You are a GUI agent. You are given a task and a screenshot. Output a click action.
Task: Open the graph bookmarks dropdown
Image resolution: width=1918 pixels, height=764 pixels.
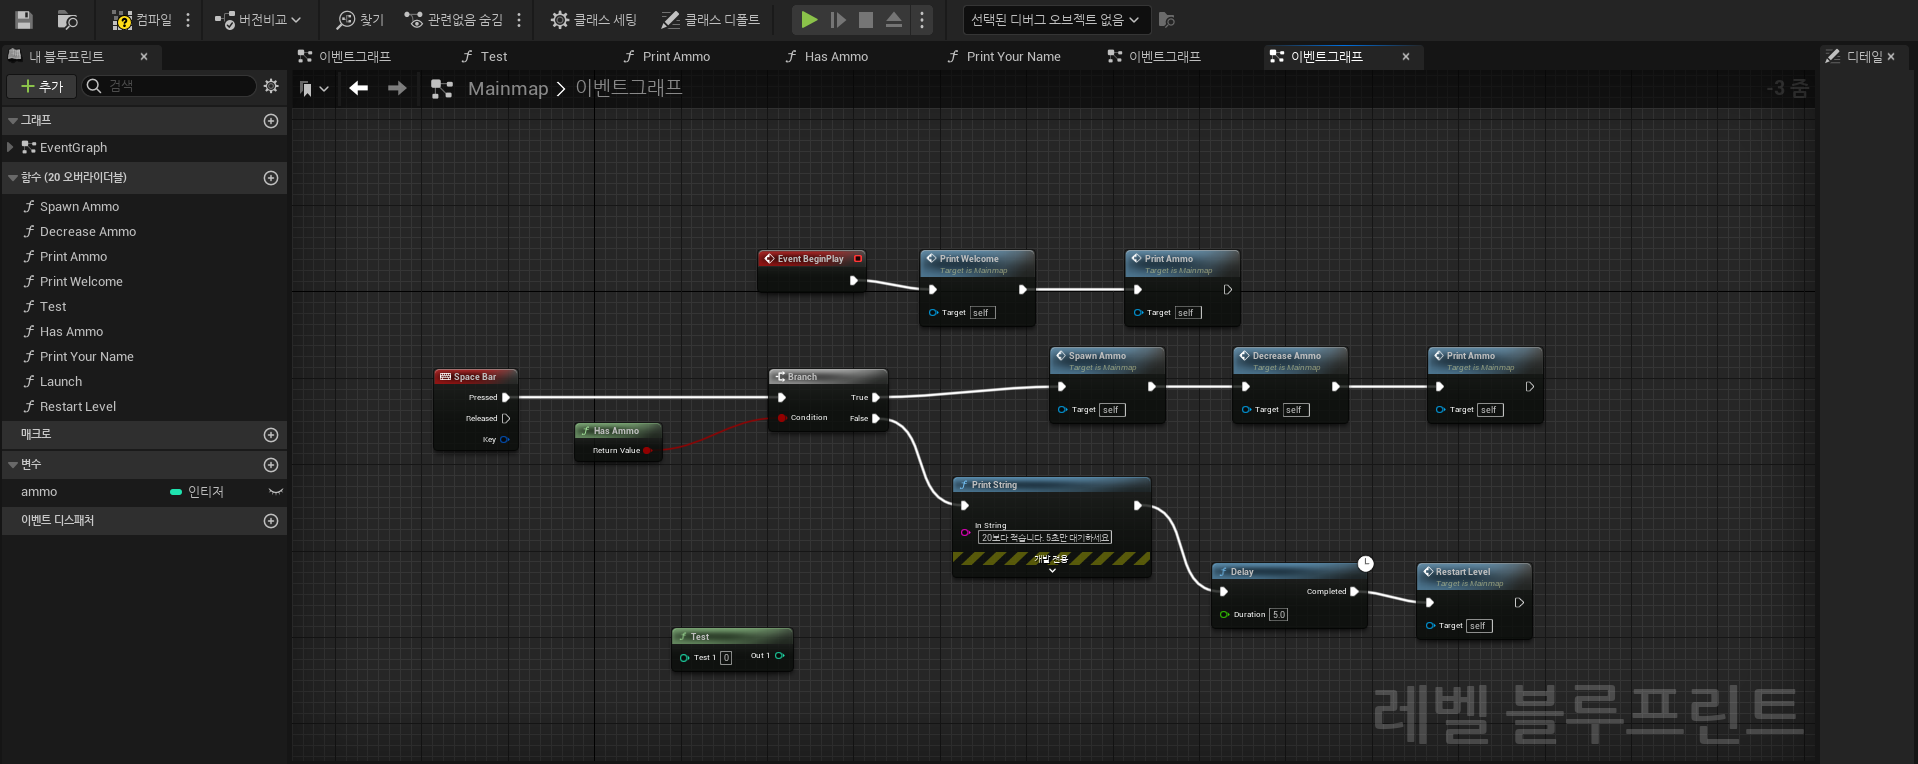pyautogui.click(x=314, y=88)
